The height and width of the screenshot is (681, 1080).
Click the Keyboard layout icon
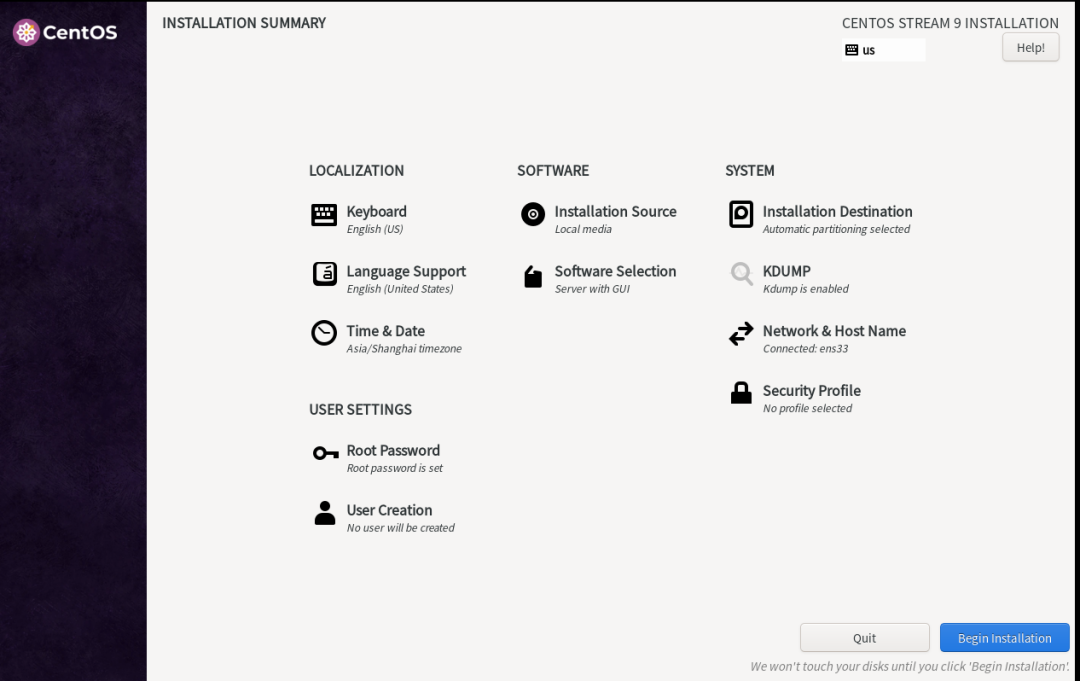click(324, 215)
